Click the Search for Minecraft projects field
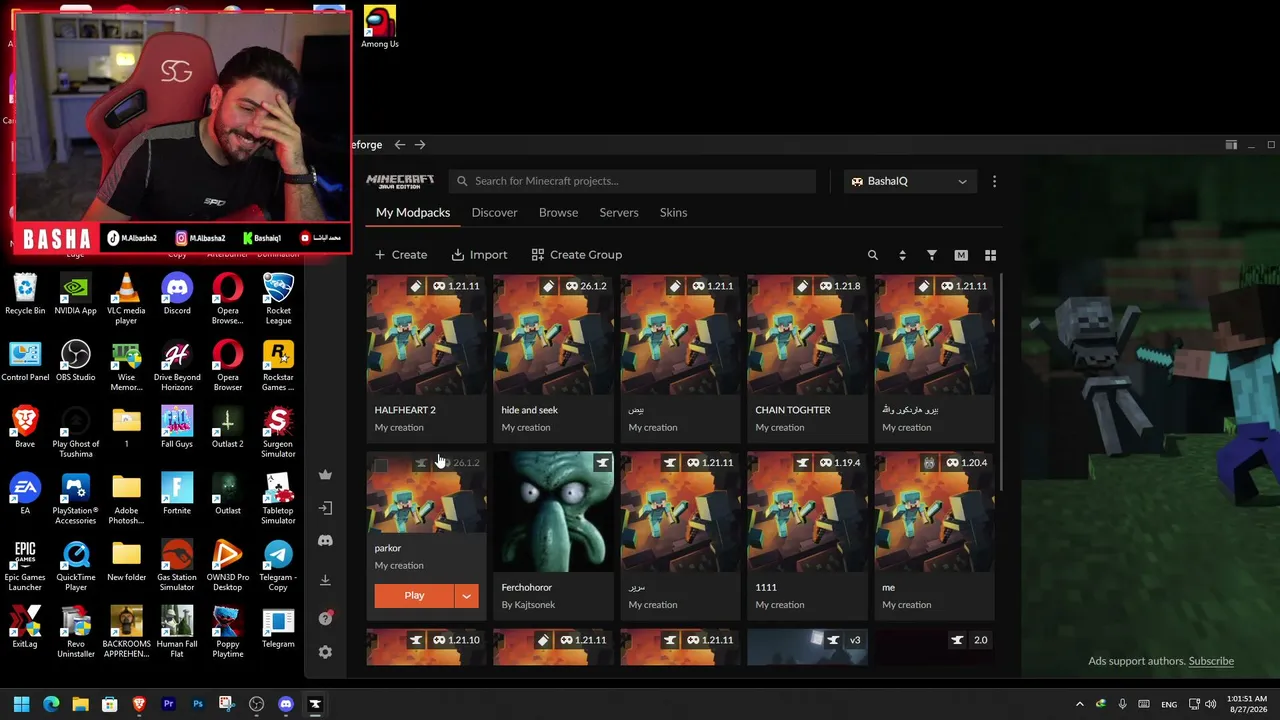The width and height of the screenshot is (1280, 720). pos(632,181)
